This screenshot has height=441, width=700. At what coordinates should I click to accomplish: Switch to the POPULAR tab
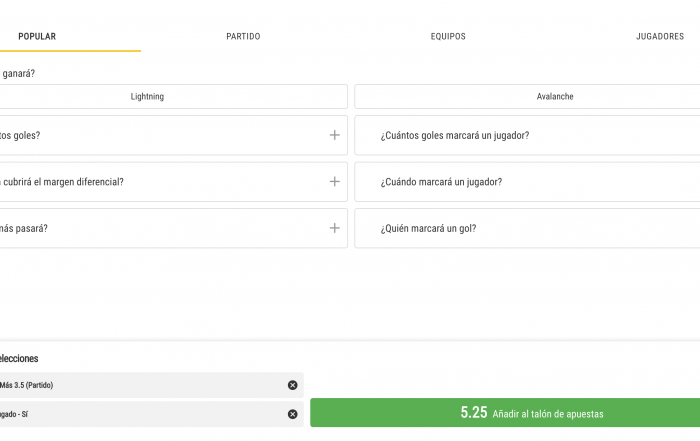click(x=37, y=36)
